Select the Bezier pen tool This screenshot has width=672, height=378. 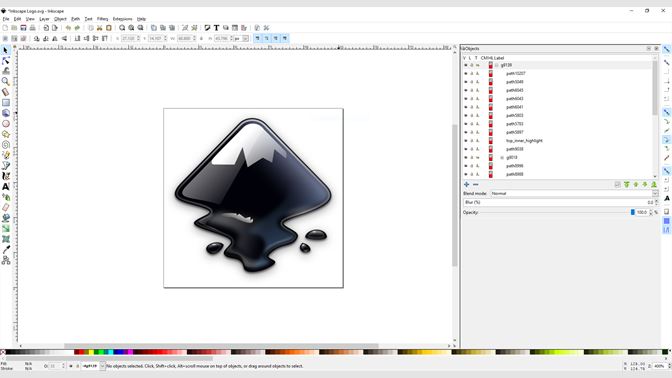click(x=6, y=165)
